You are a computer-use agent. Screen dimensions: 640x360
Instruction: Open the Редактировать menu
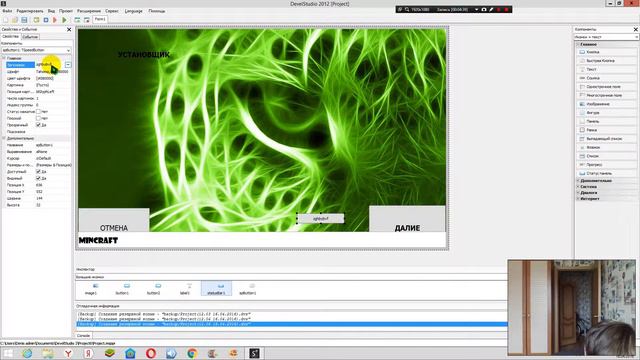click(30, 11)
